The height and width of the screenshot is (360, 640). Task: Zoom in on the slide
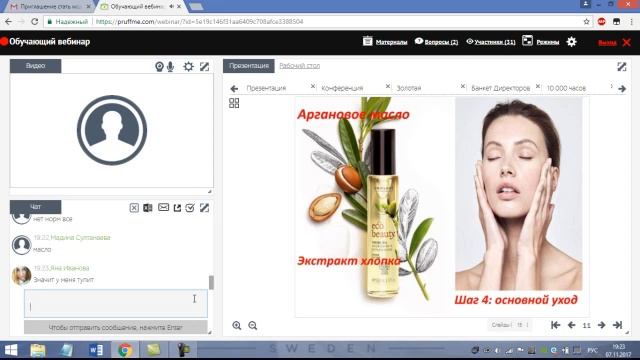(x=237, y=325)
